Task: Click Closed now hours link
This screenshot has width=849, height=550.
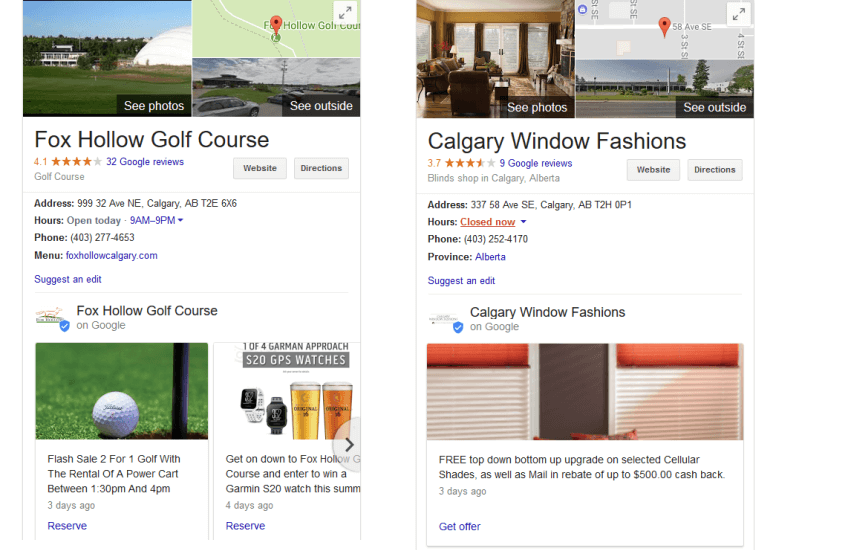Action: click(x=487, y=222)
